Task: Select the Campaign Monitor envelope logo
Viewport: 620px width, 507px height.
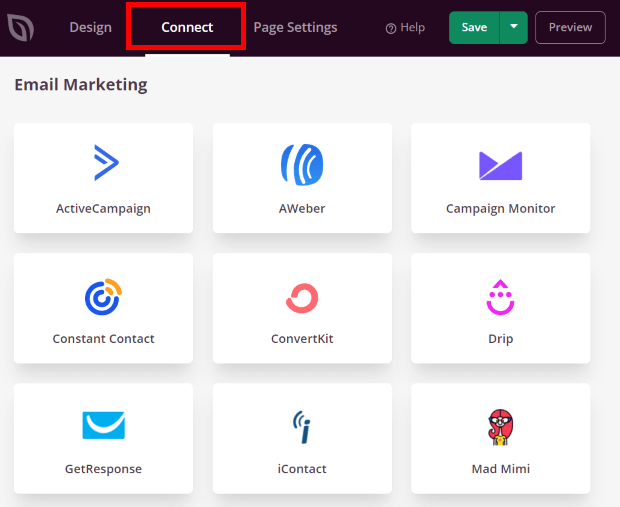Action: [501, 166]
